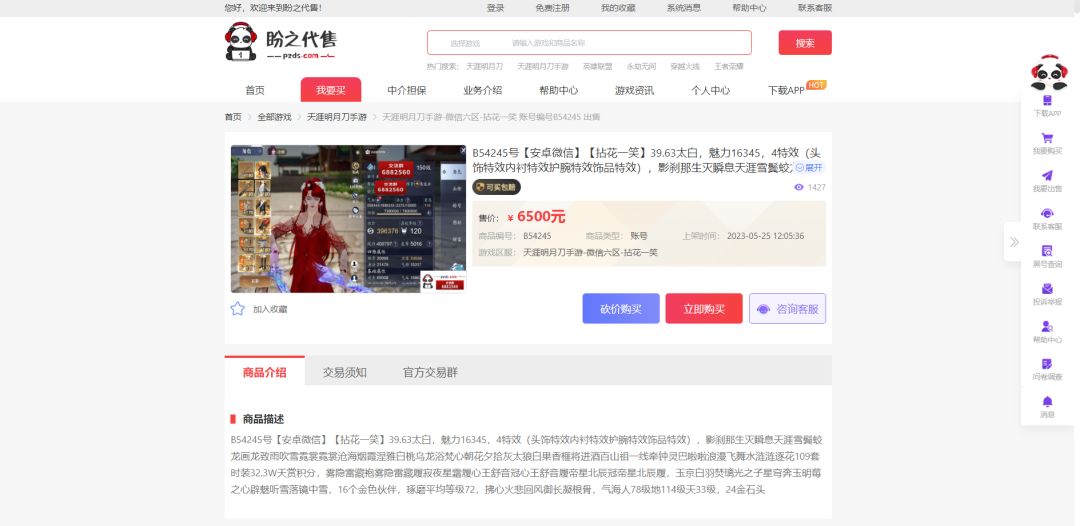This screenshot has height=526, width=1080.
Task: Click the 我要出售 paper-plane icon
Action: tap(1047, 176)
